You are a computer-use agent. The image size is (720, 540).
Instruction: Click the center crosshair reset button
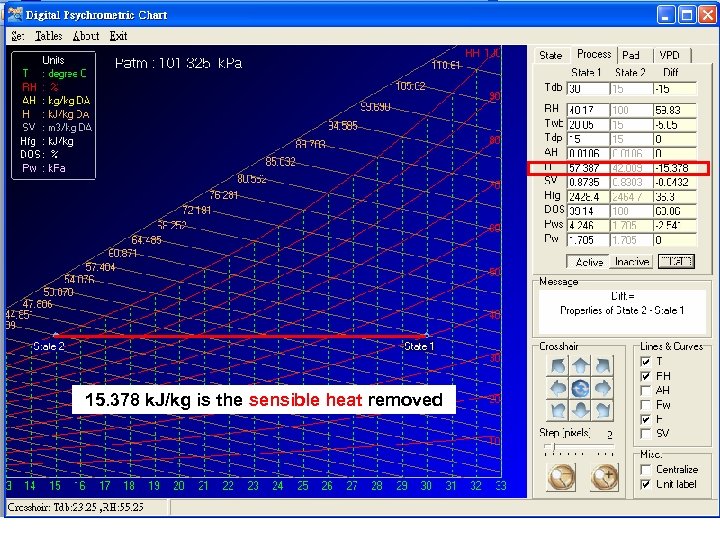click(x=580, y=388)
